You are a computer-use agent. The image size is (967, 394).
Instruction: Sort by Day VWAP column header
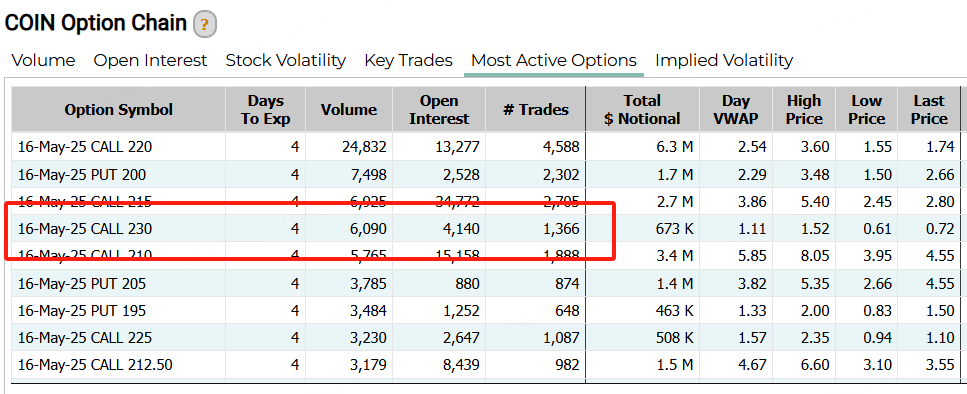[736, 110]
